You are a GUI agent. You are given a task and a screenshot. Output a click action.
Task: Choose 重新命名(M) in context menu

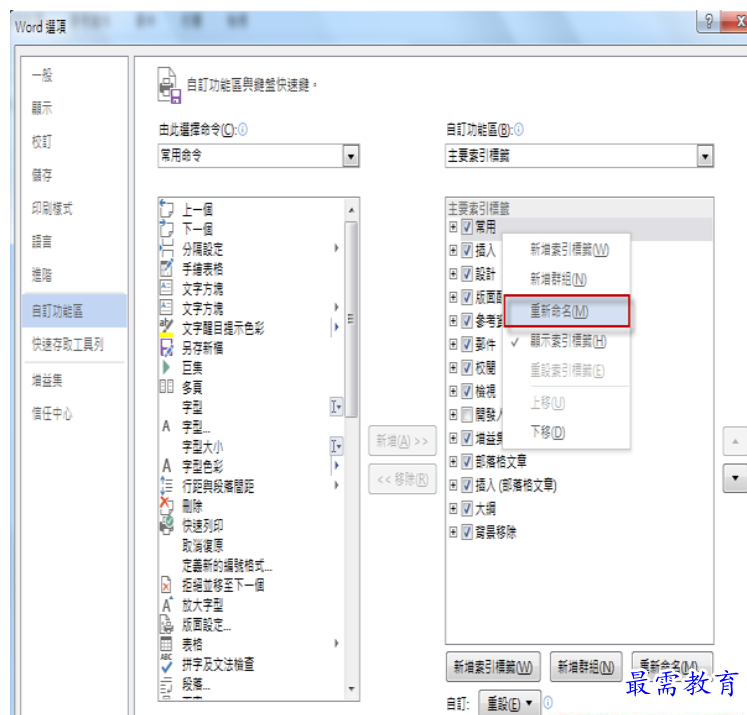point(567,311)
